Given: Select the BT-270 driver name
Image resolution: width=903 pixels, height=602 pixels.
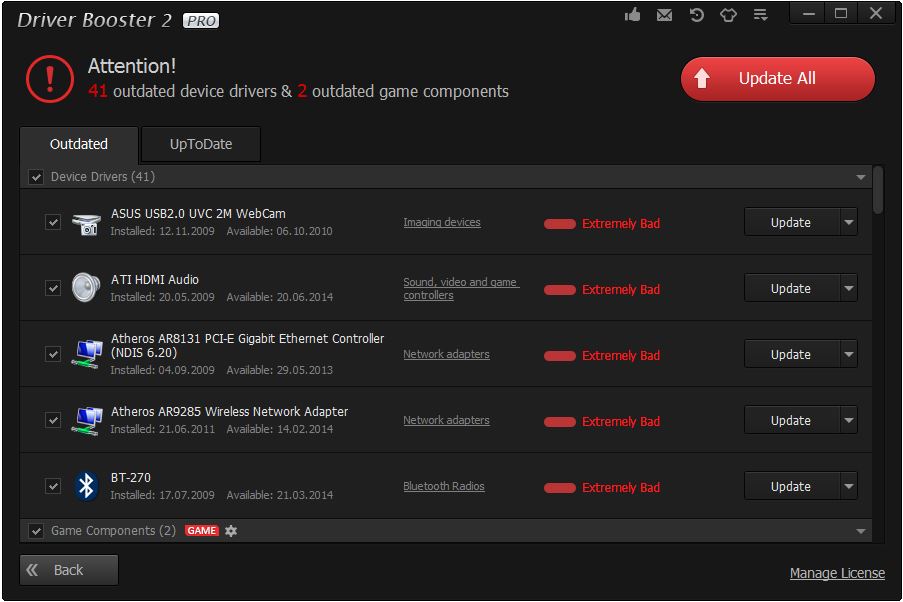Looking at the screenshot, I should 131,478.
